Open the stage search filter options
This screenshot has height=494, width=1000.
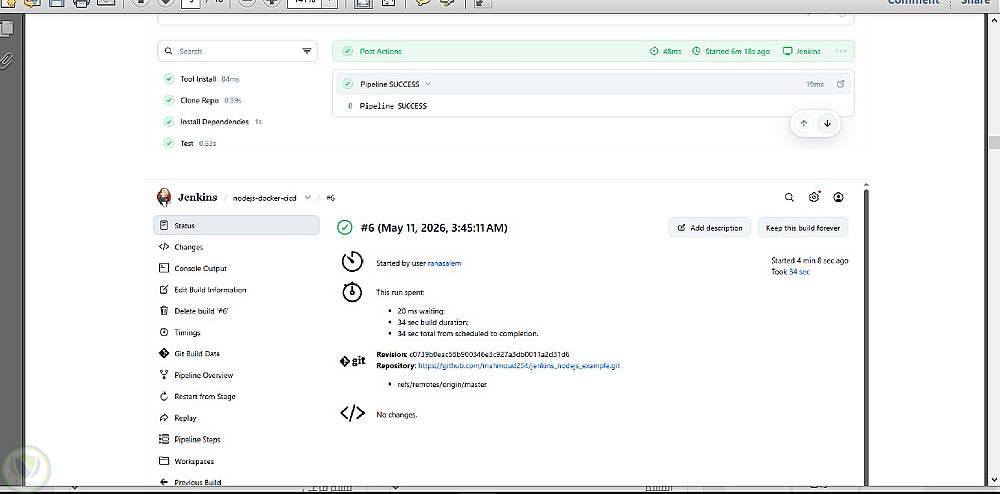click(307, 51)
